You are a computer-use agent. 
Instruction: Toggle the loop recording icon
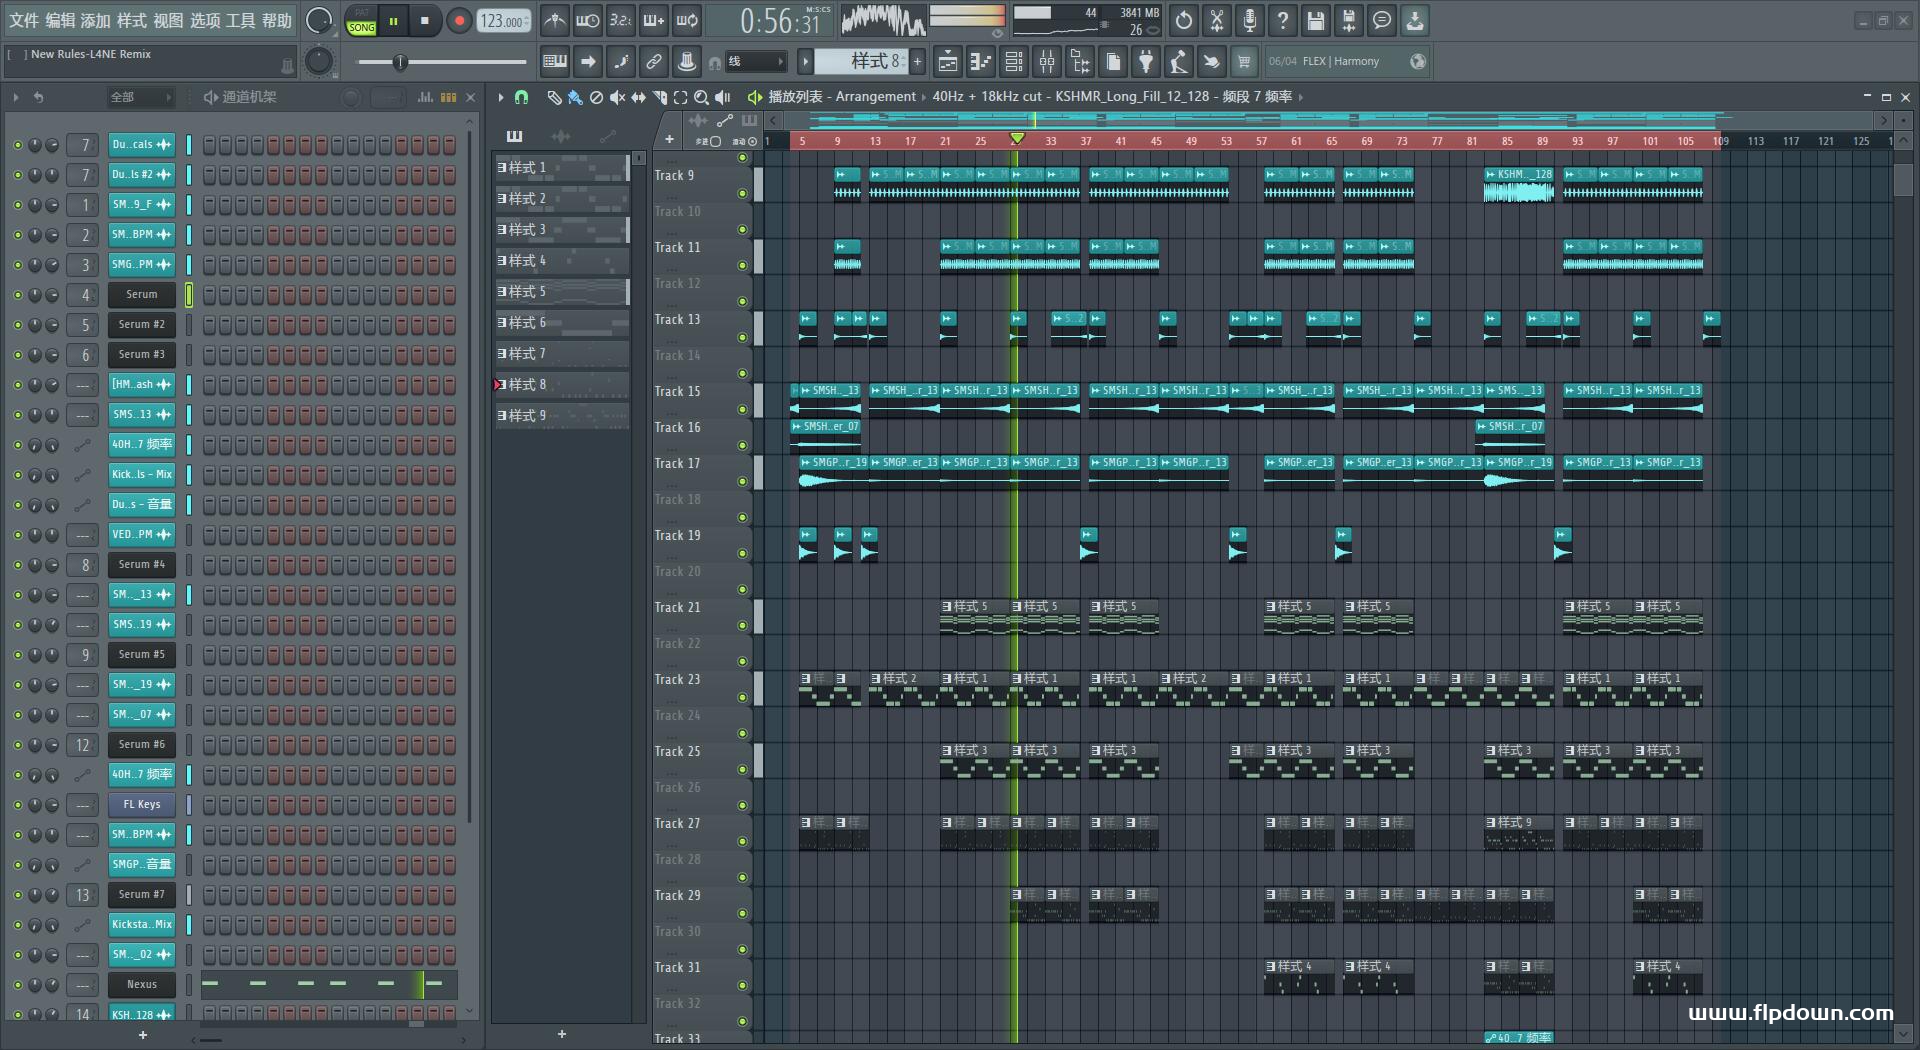pos(687,20)
